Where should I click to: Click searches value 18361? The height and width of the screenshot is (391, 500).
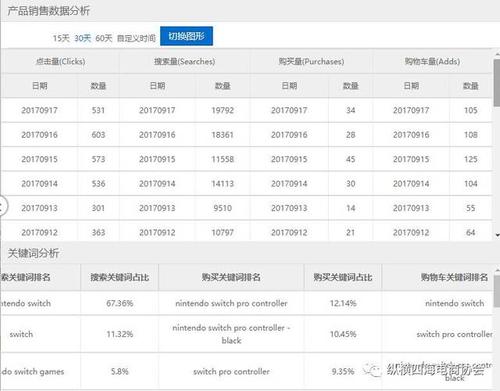[223, 135]
